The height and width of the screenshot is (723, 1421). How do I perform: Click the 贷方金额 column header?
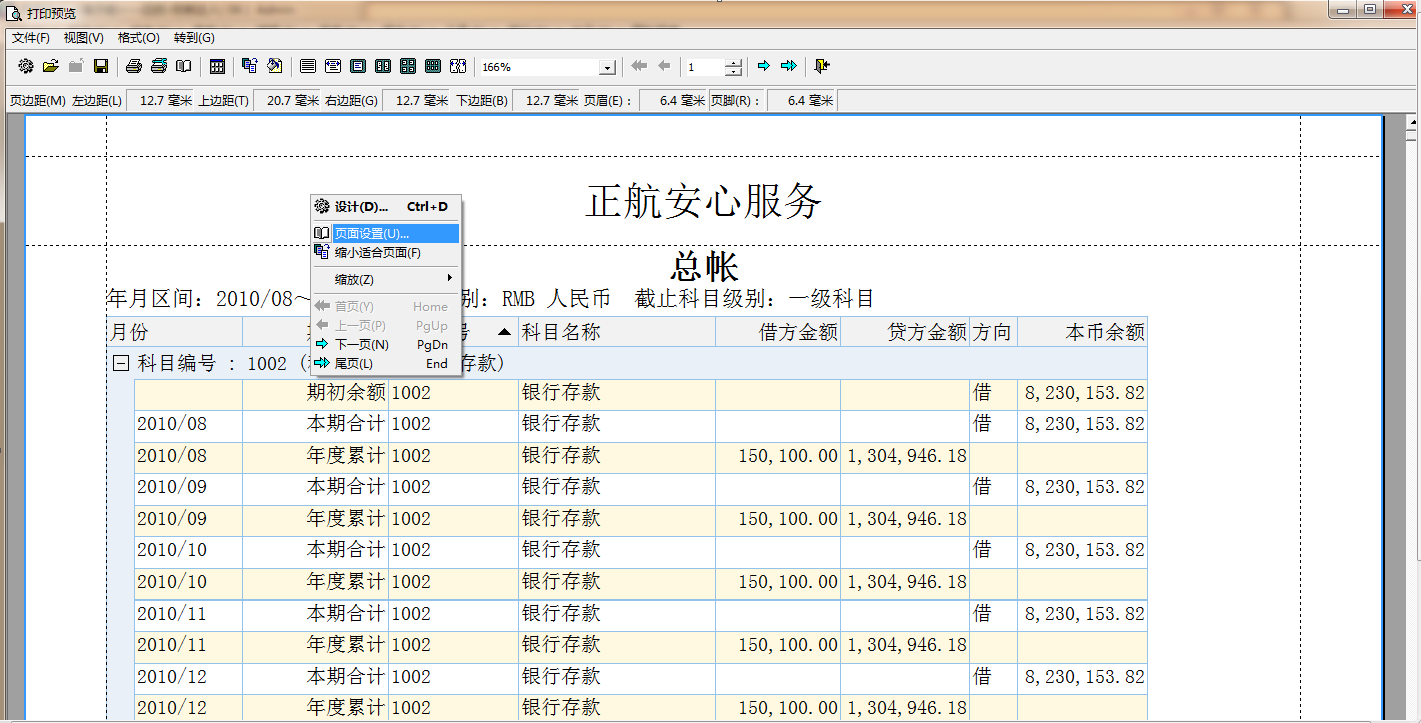click(x=905, y=332)
